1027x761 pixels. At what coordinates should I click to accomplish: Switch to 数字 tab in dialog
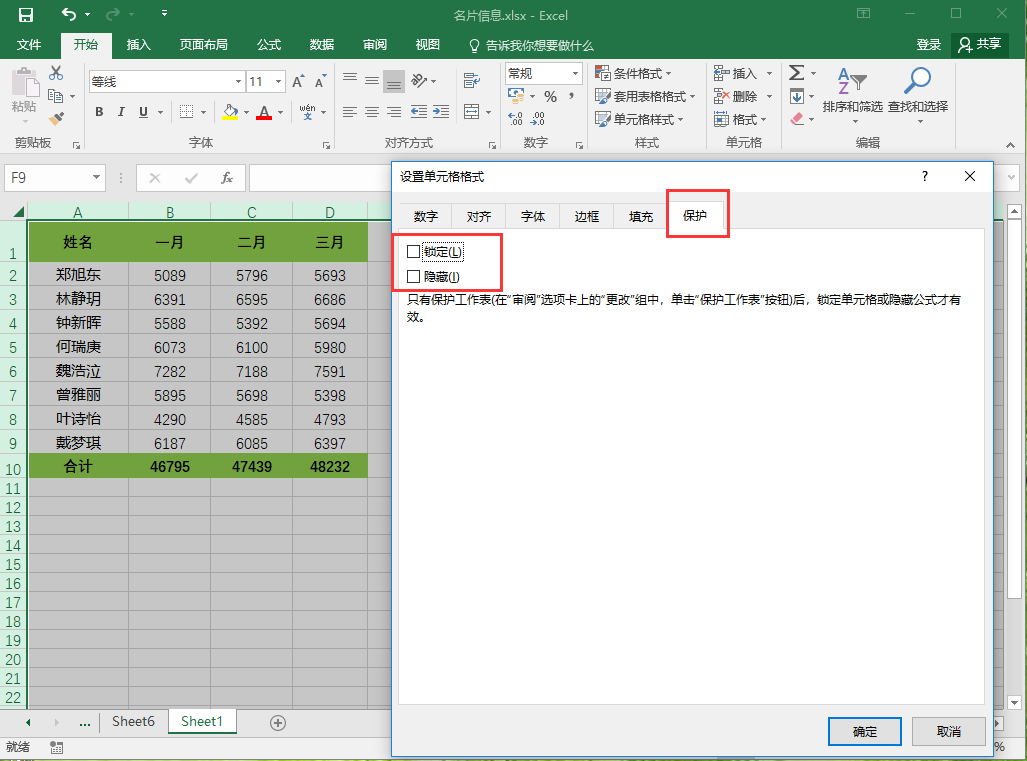coord(426,216)
